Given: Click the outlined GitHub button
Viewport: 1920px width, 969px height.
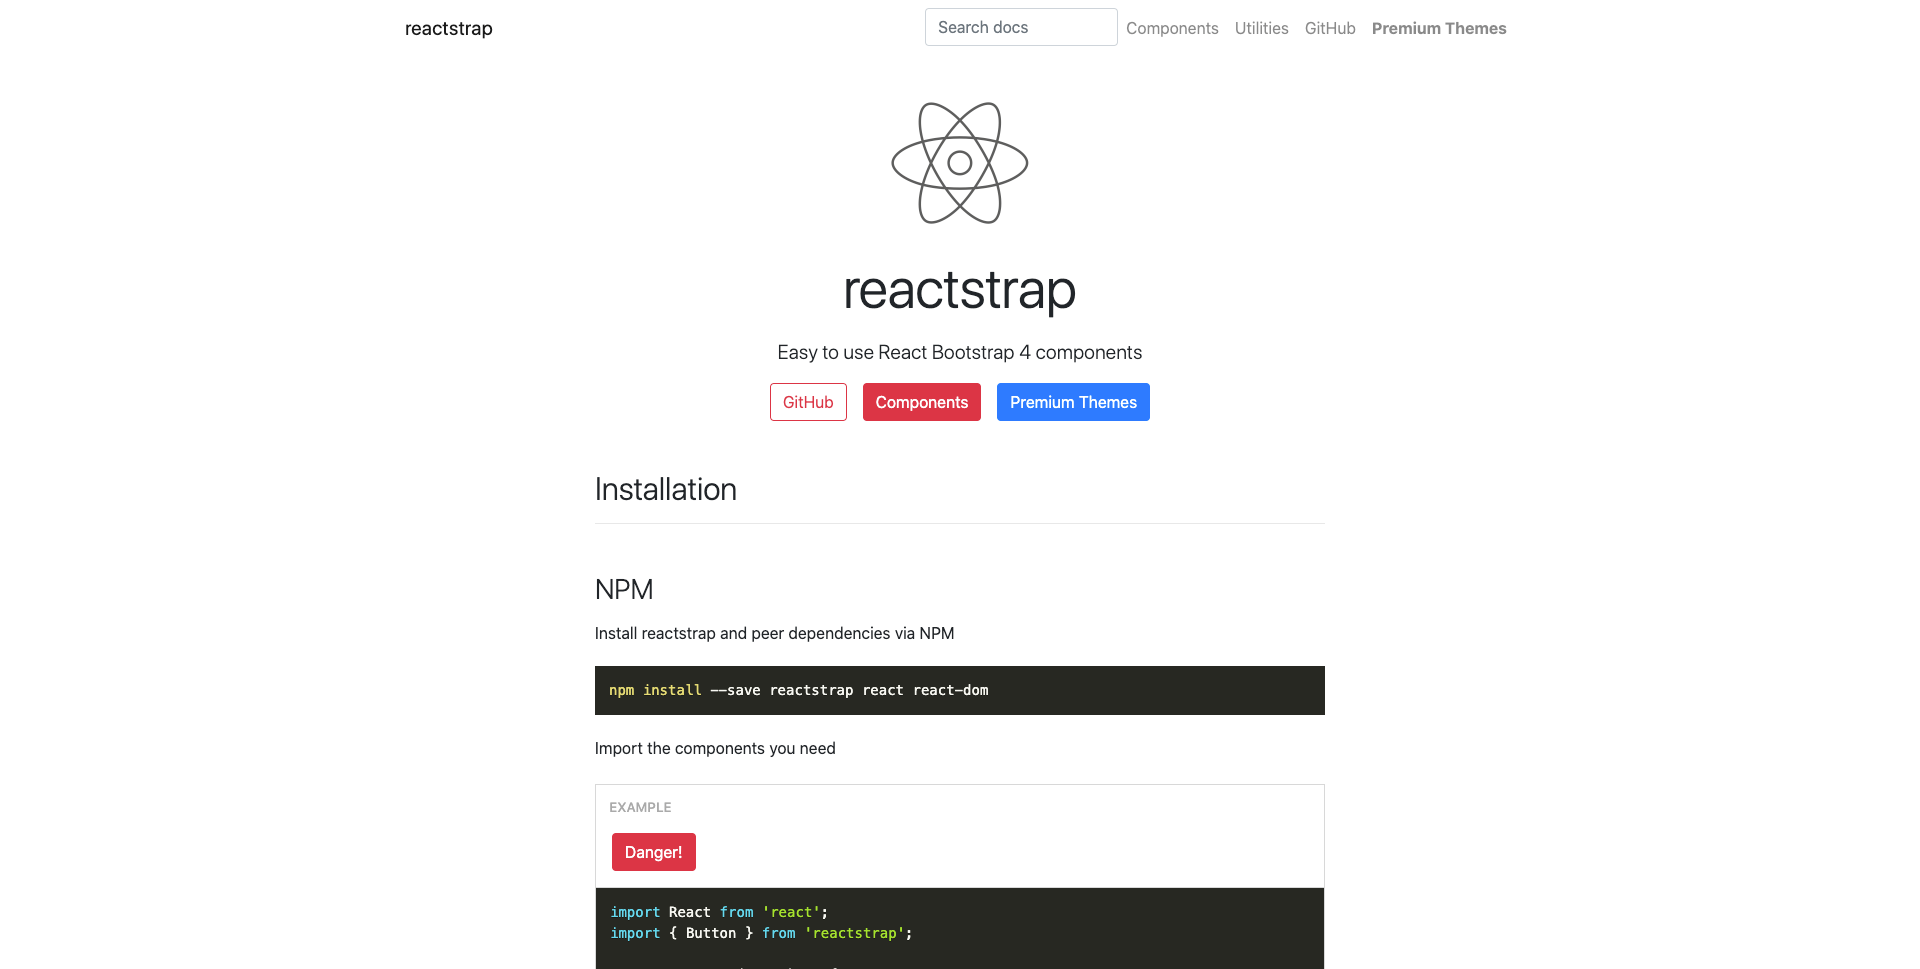Looking at the screenshot, I should click(x=808, y=402).
